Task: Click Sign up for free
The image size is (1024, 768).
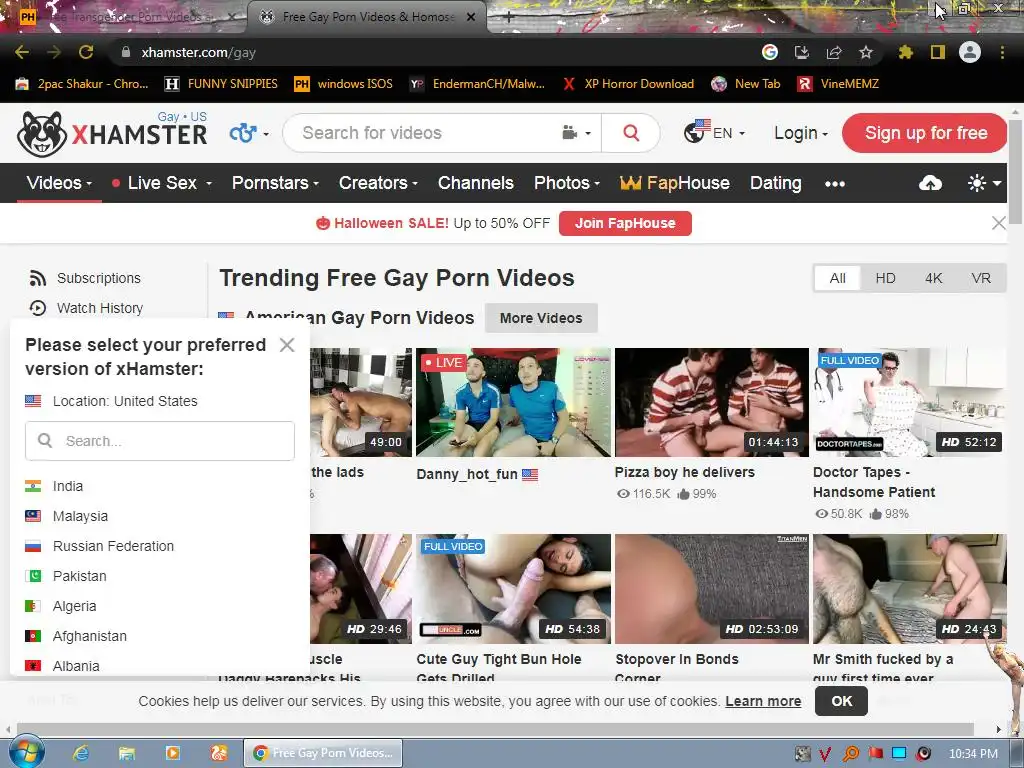Action: (x=925, y=133)
